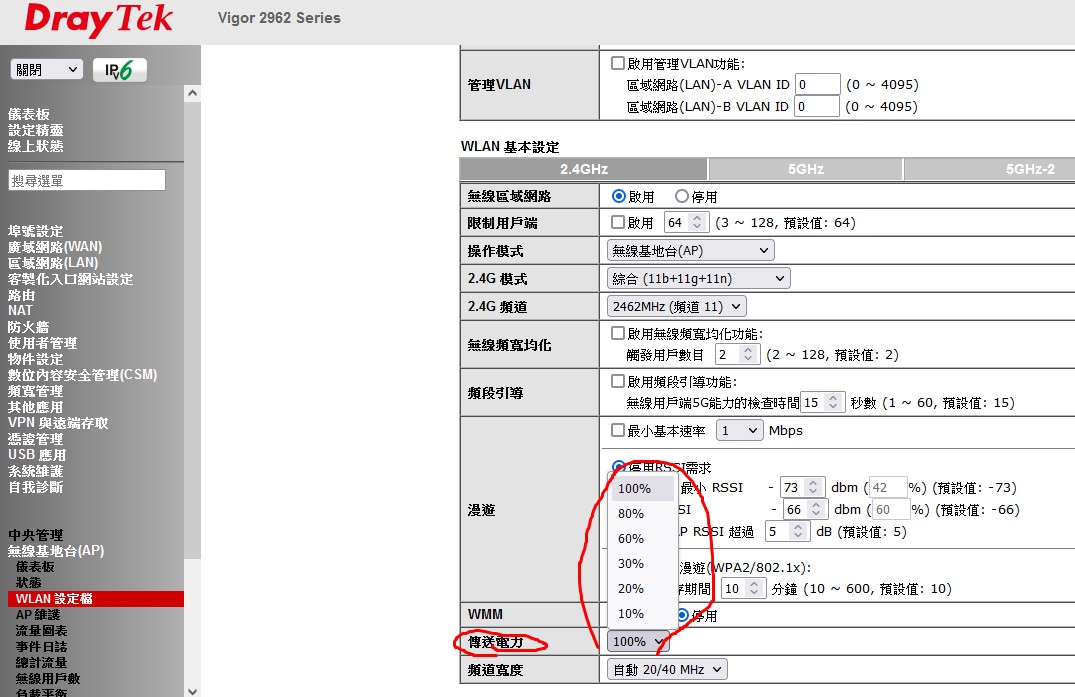
Task: Check the 限制用戶端 啟用 checkbox
Action: [618, 222]
